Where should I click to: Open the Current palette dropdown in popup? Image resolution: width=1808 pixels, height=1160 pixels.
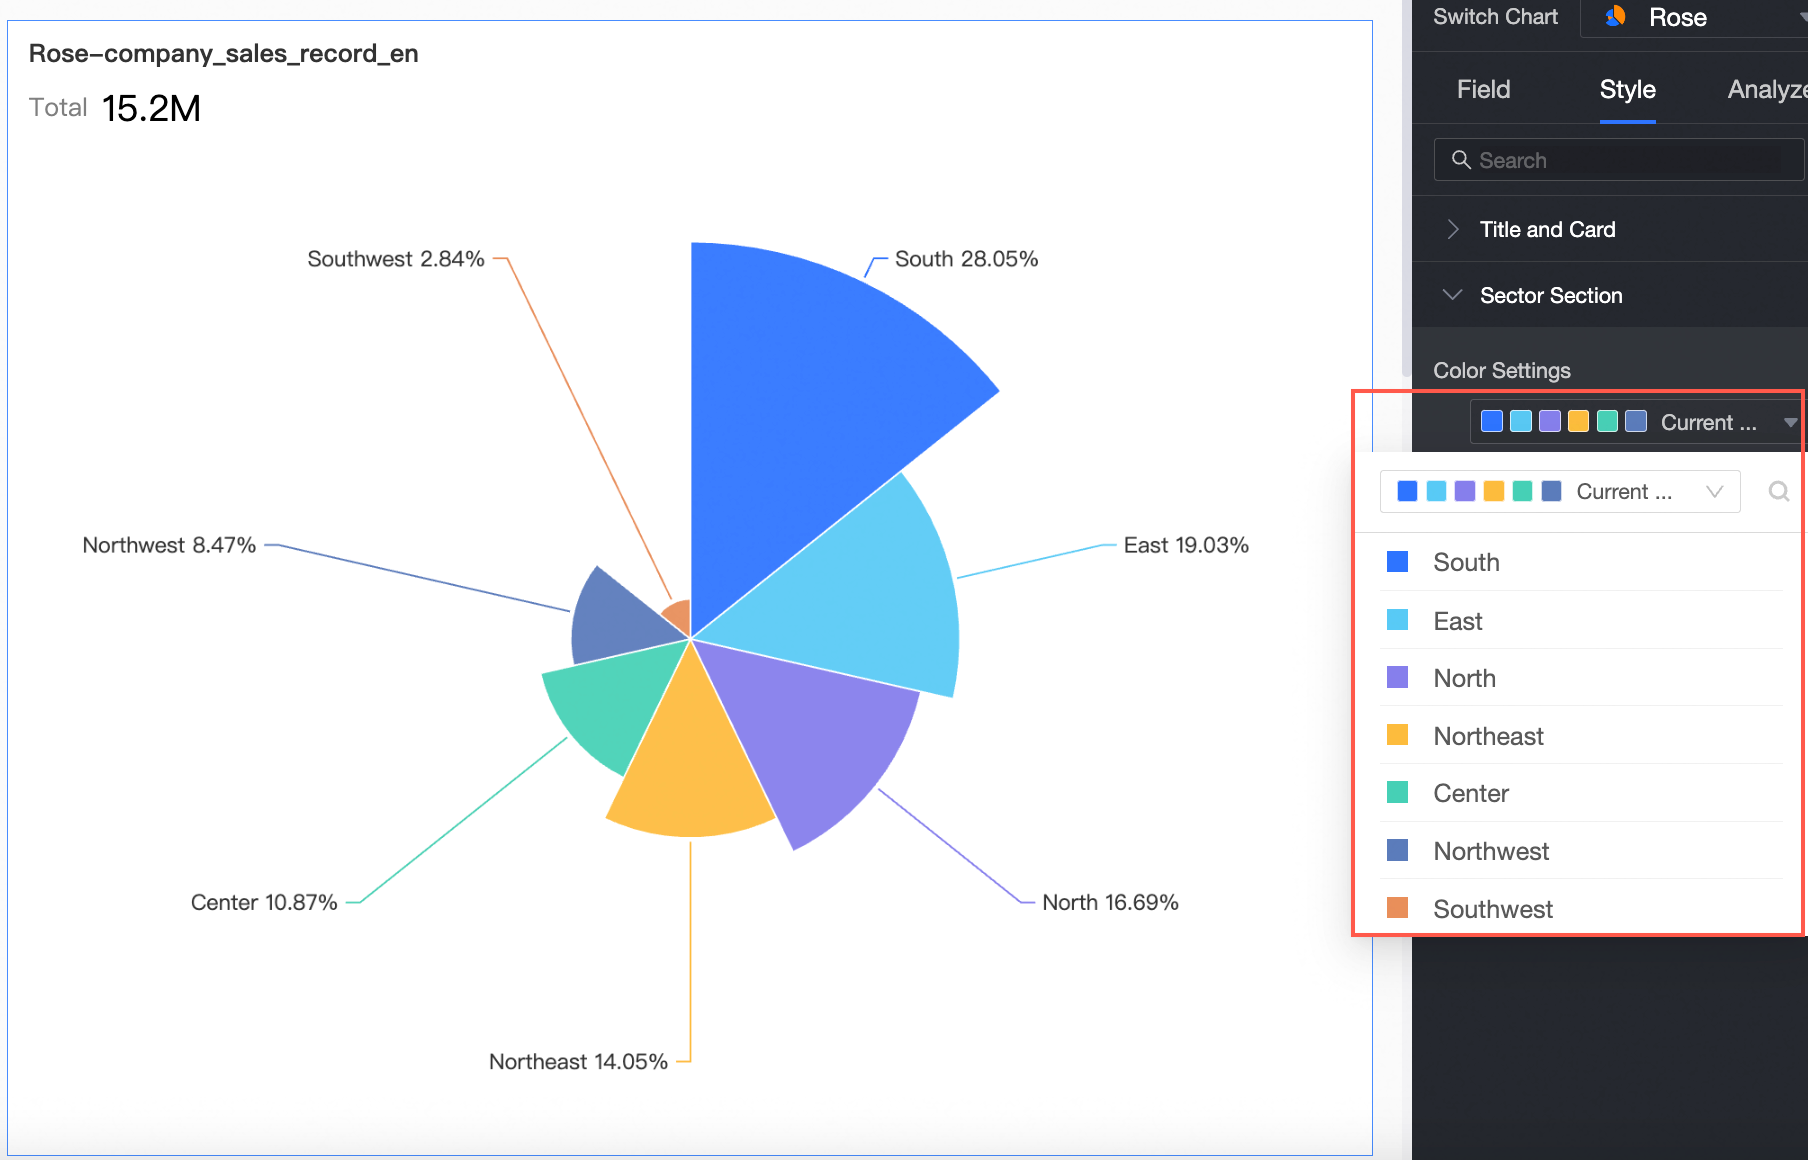pyautogui.click(x=1560, y=491)
